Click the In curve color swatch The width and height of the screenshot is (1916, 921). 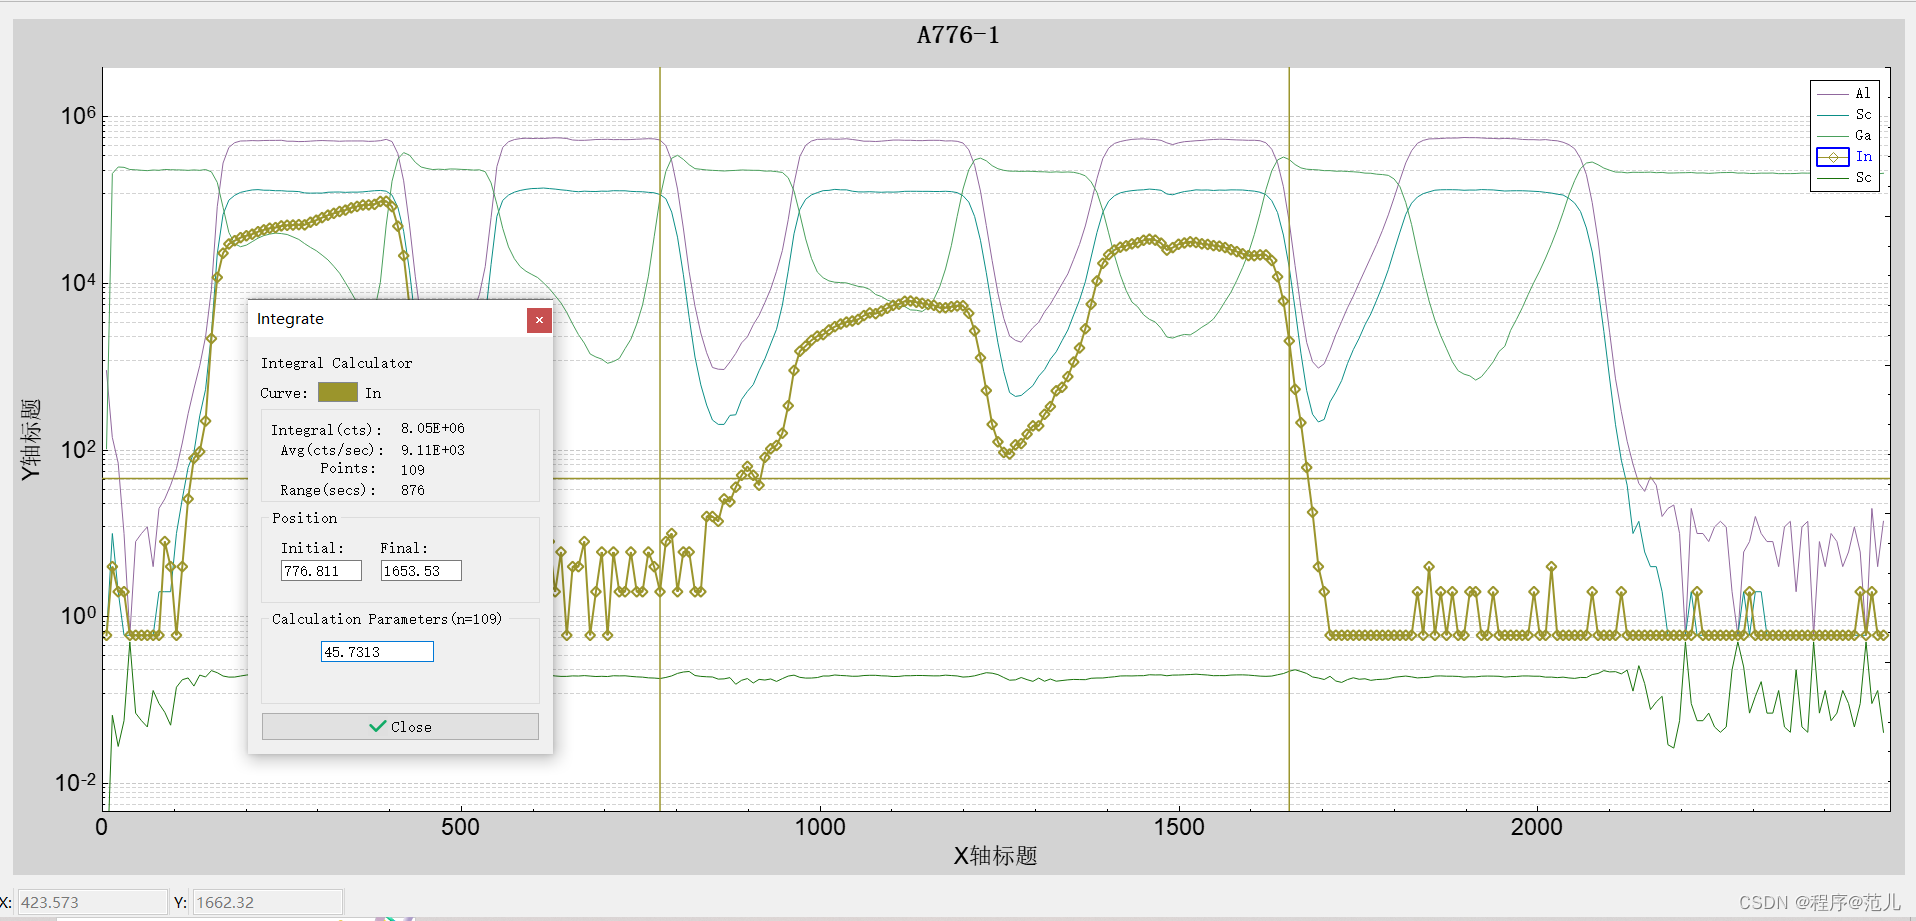tap(338, 392)
